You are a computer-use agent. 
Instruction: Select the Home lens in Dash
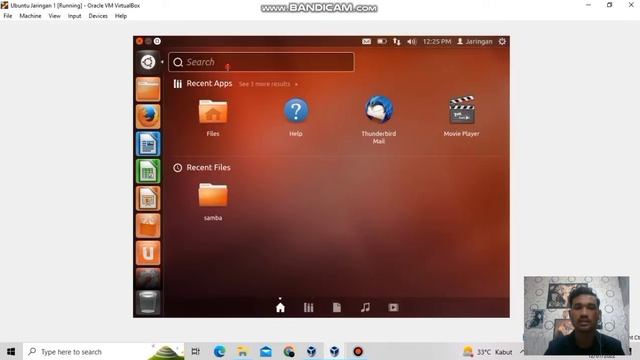(280, 307)
